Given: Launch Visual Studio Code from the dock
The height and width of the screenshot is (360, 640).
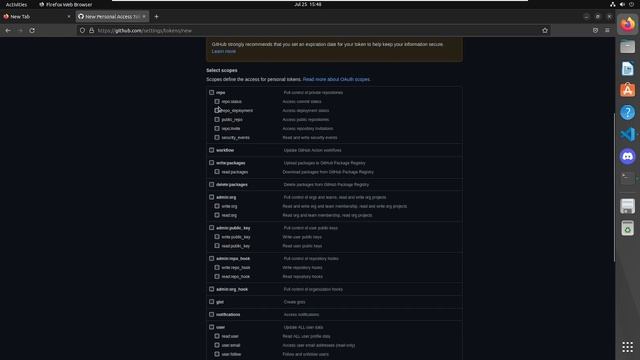Looking at the screenshot, I should click(627, 134).
